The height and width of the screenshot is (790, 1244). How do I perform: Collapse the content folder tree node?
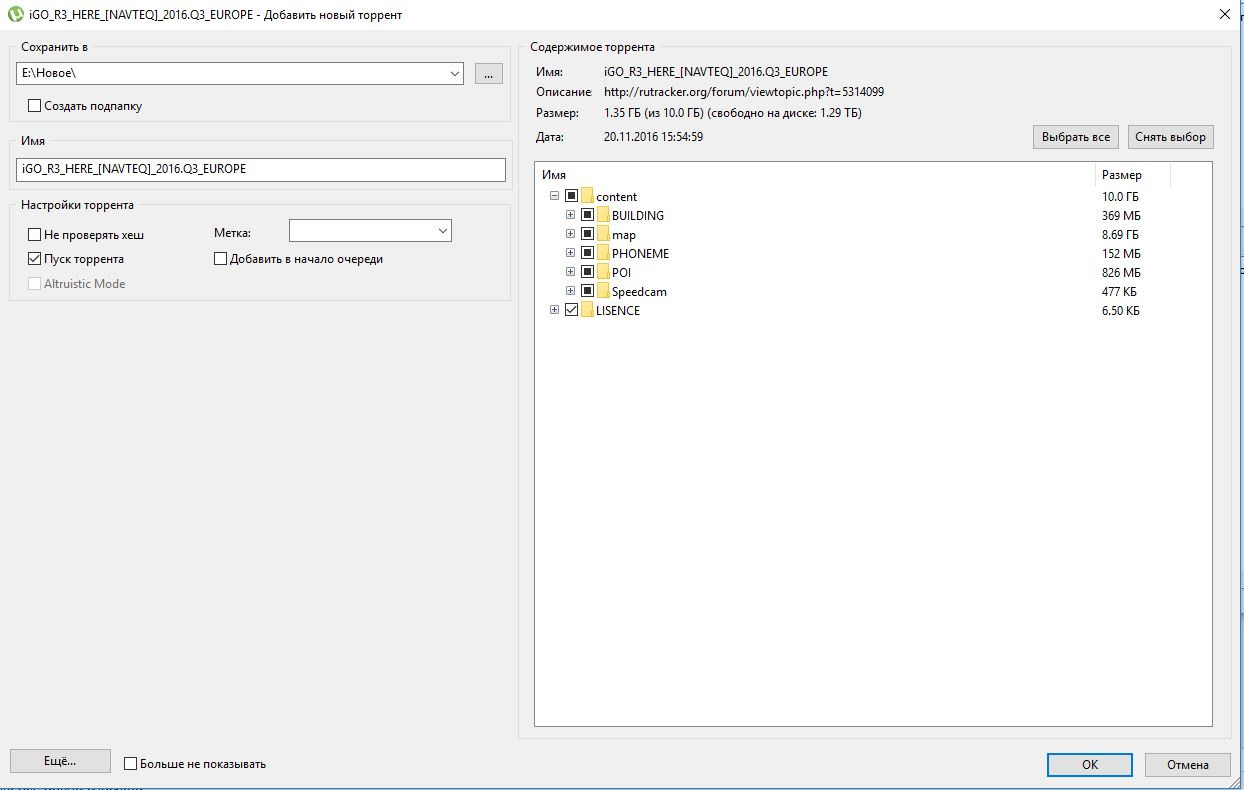point(554,196)
